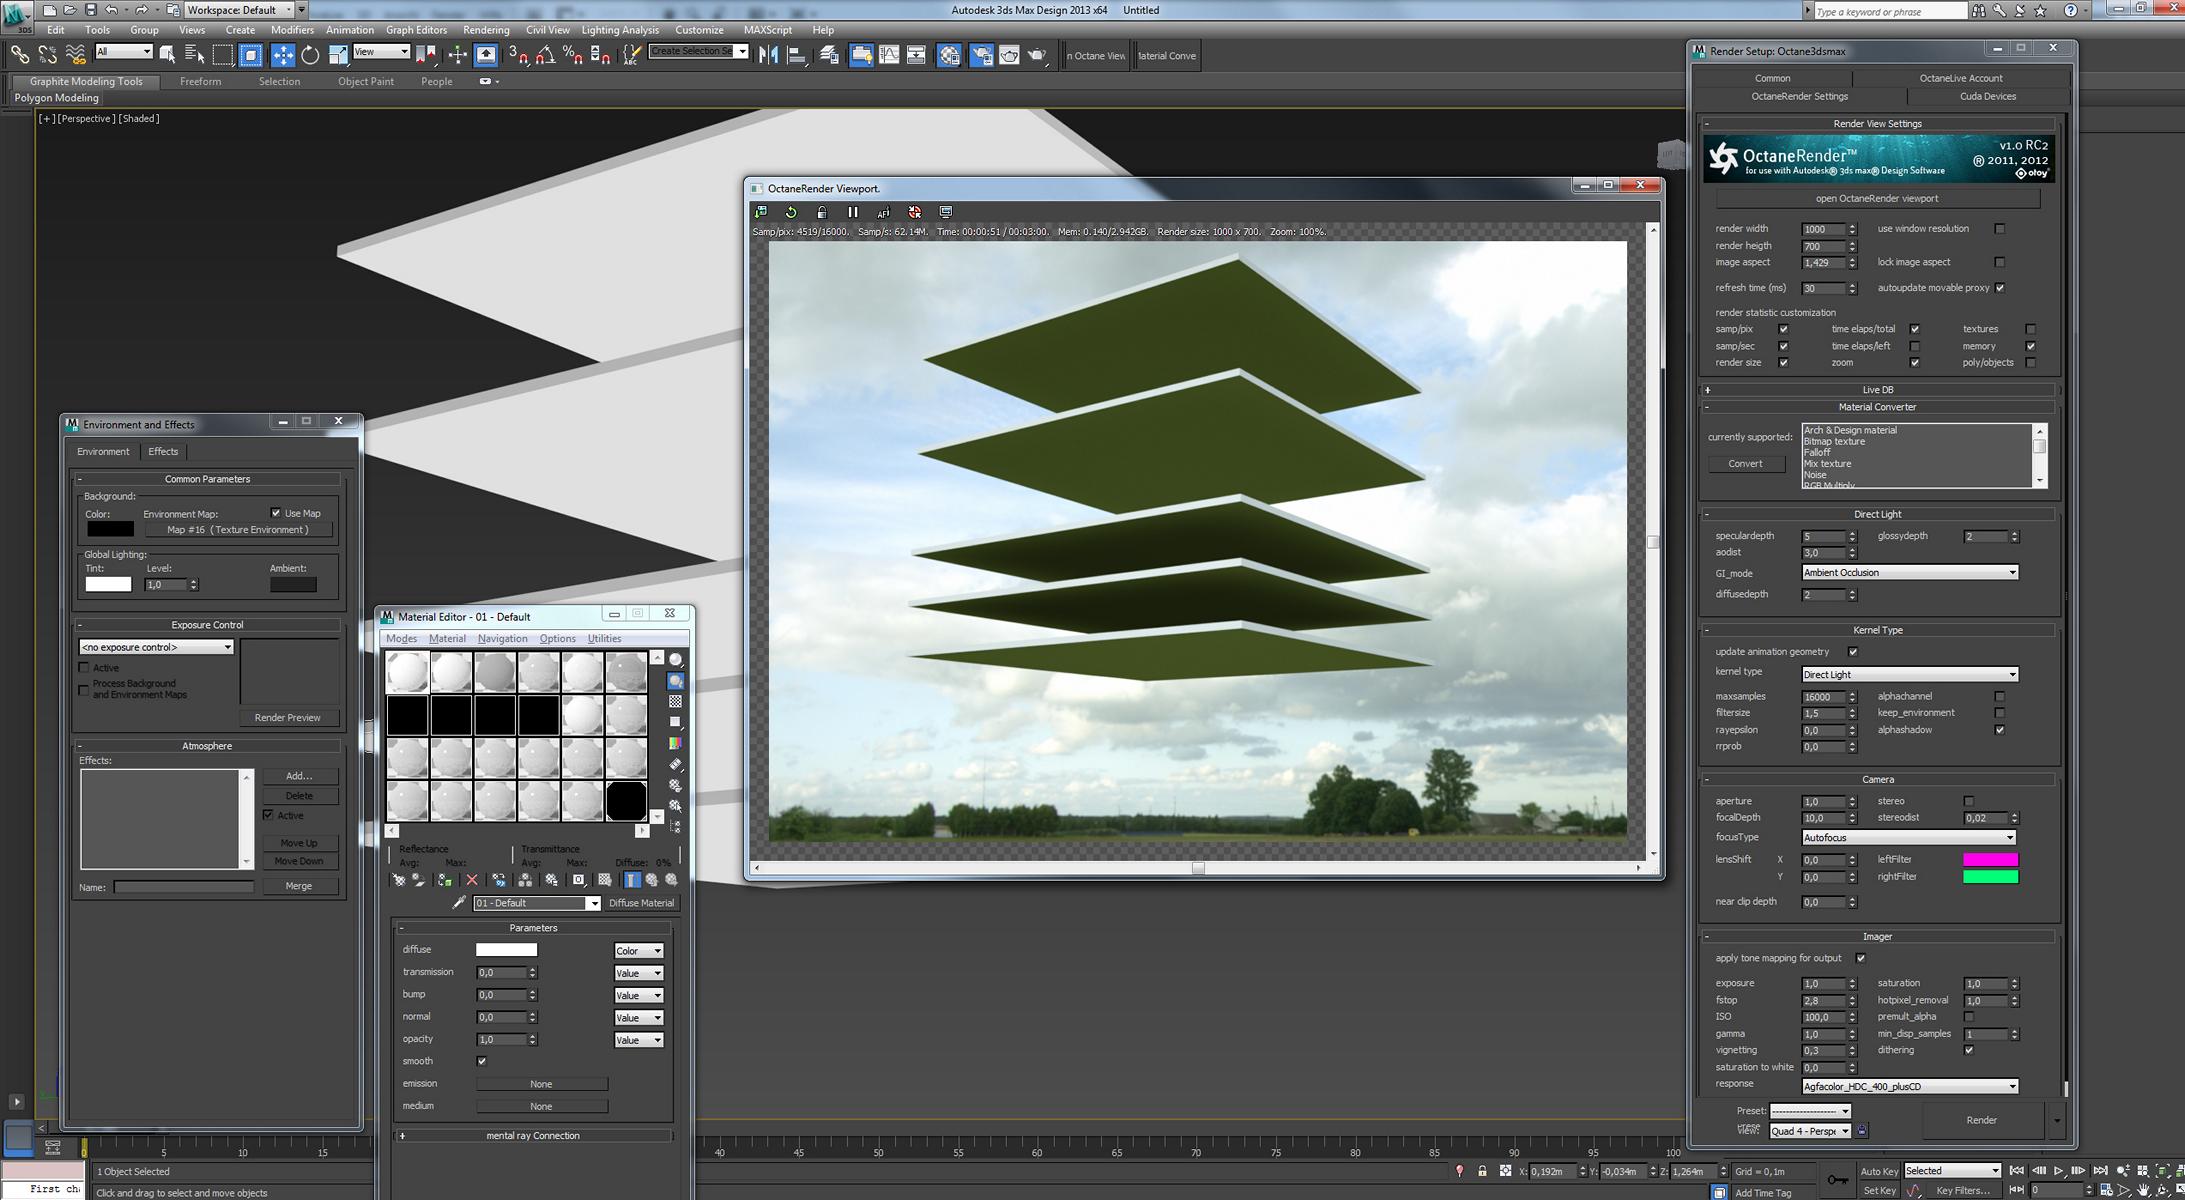The height and width of the screenshot is (1200, 2185).
Task: Click the autofocus AF icon in viewport
Action: click(x=883, y=212)
